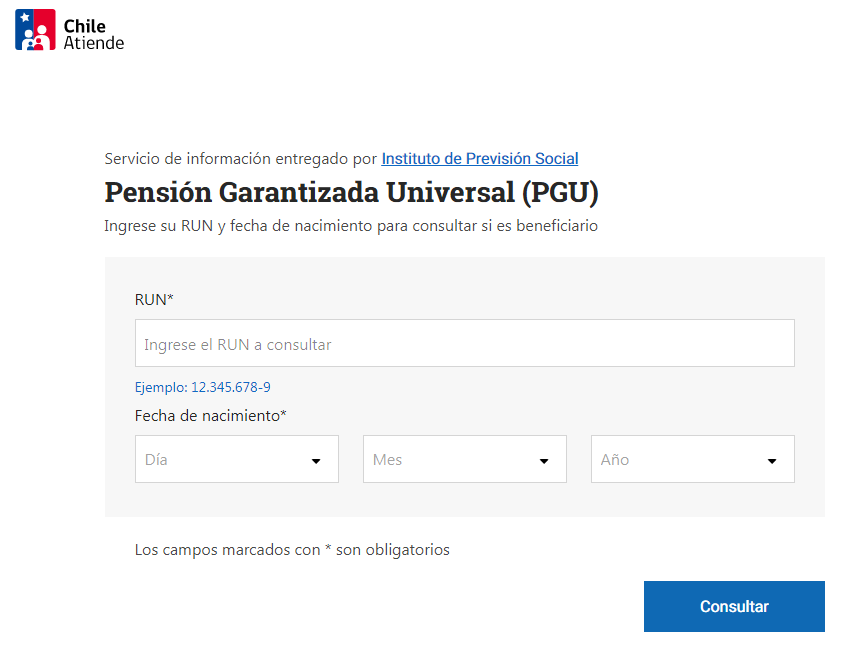Click "Servicio de información entregado por" text

pos(240,158)
